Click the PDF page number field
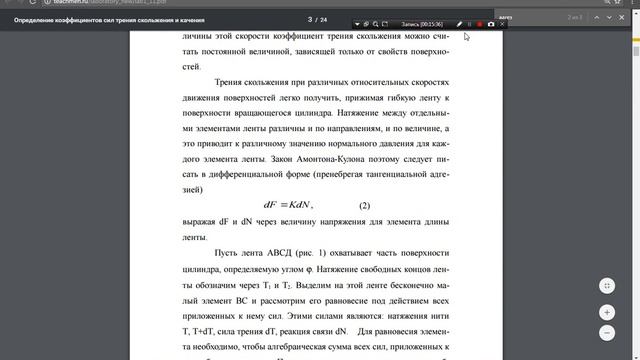This screenshot has width=640, height=360. tap(310, 20)
